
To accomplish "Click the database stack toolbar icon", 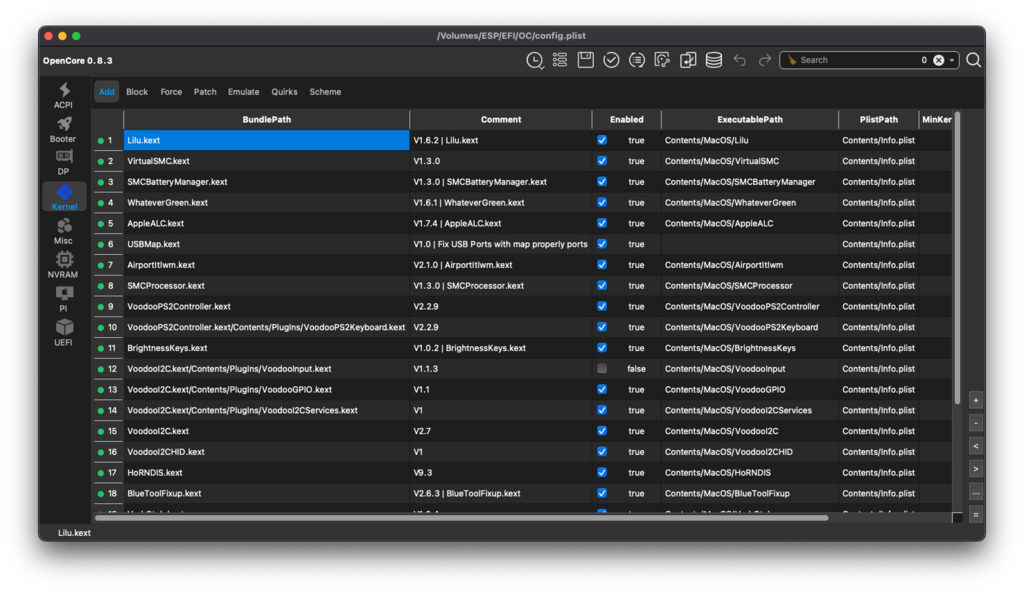I will [x=714, y=60].
